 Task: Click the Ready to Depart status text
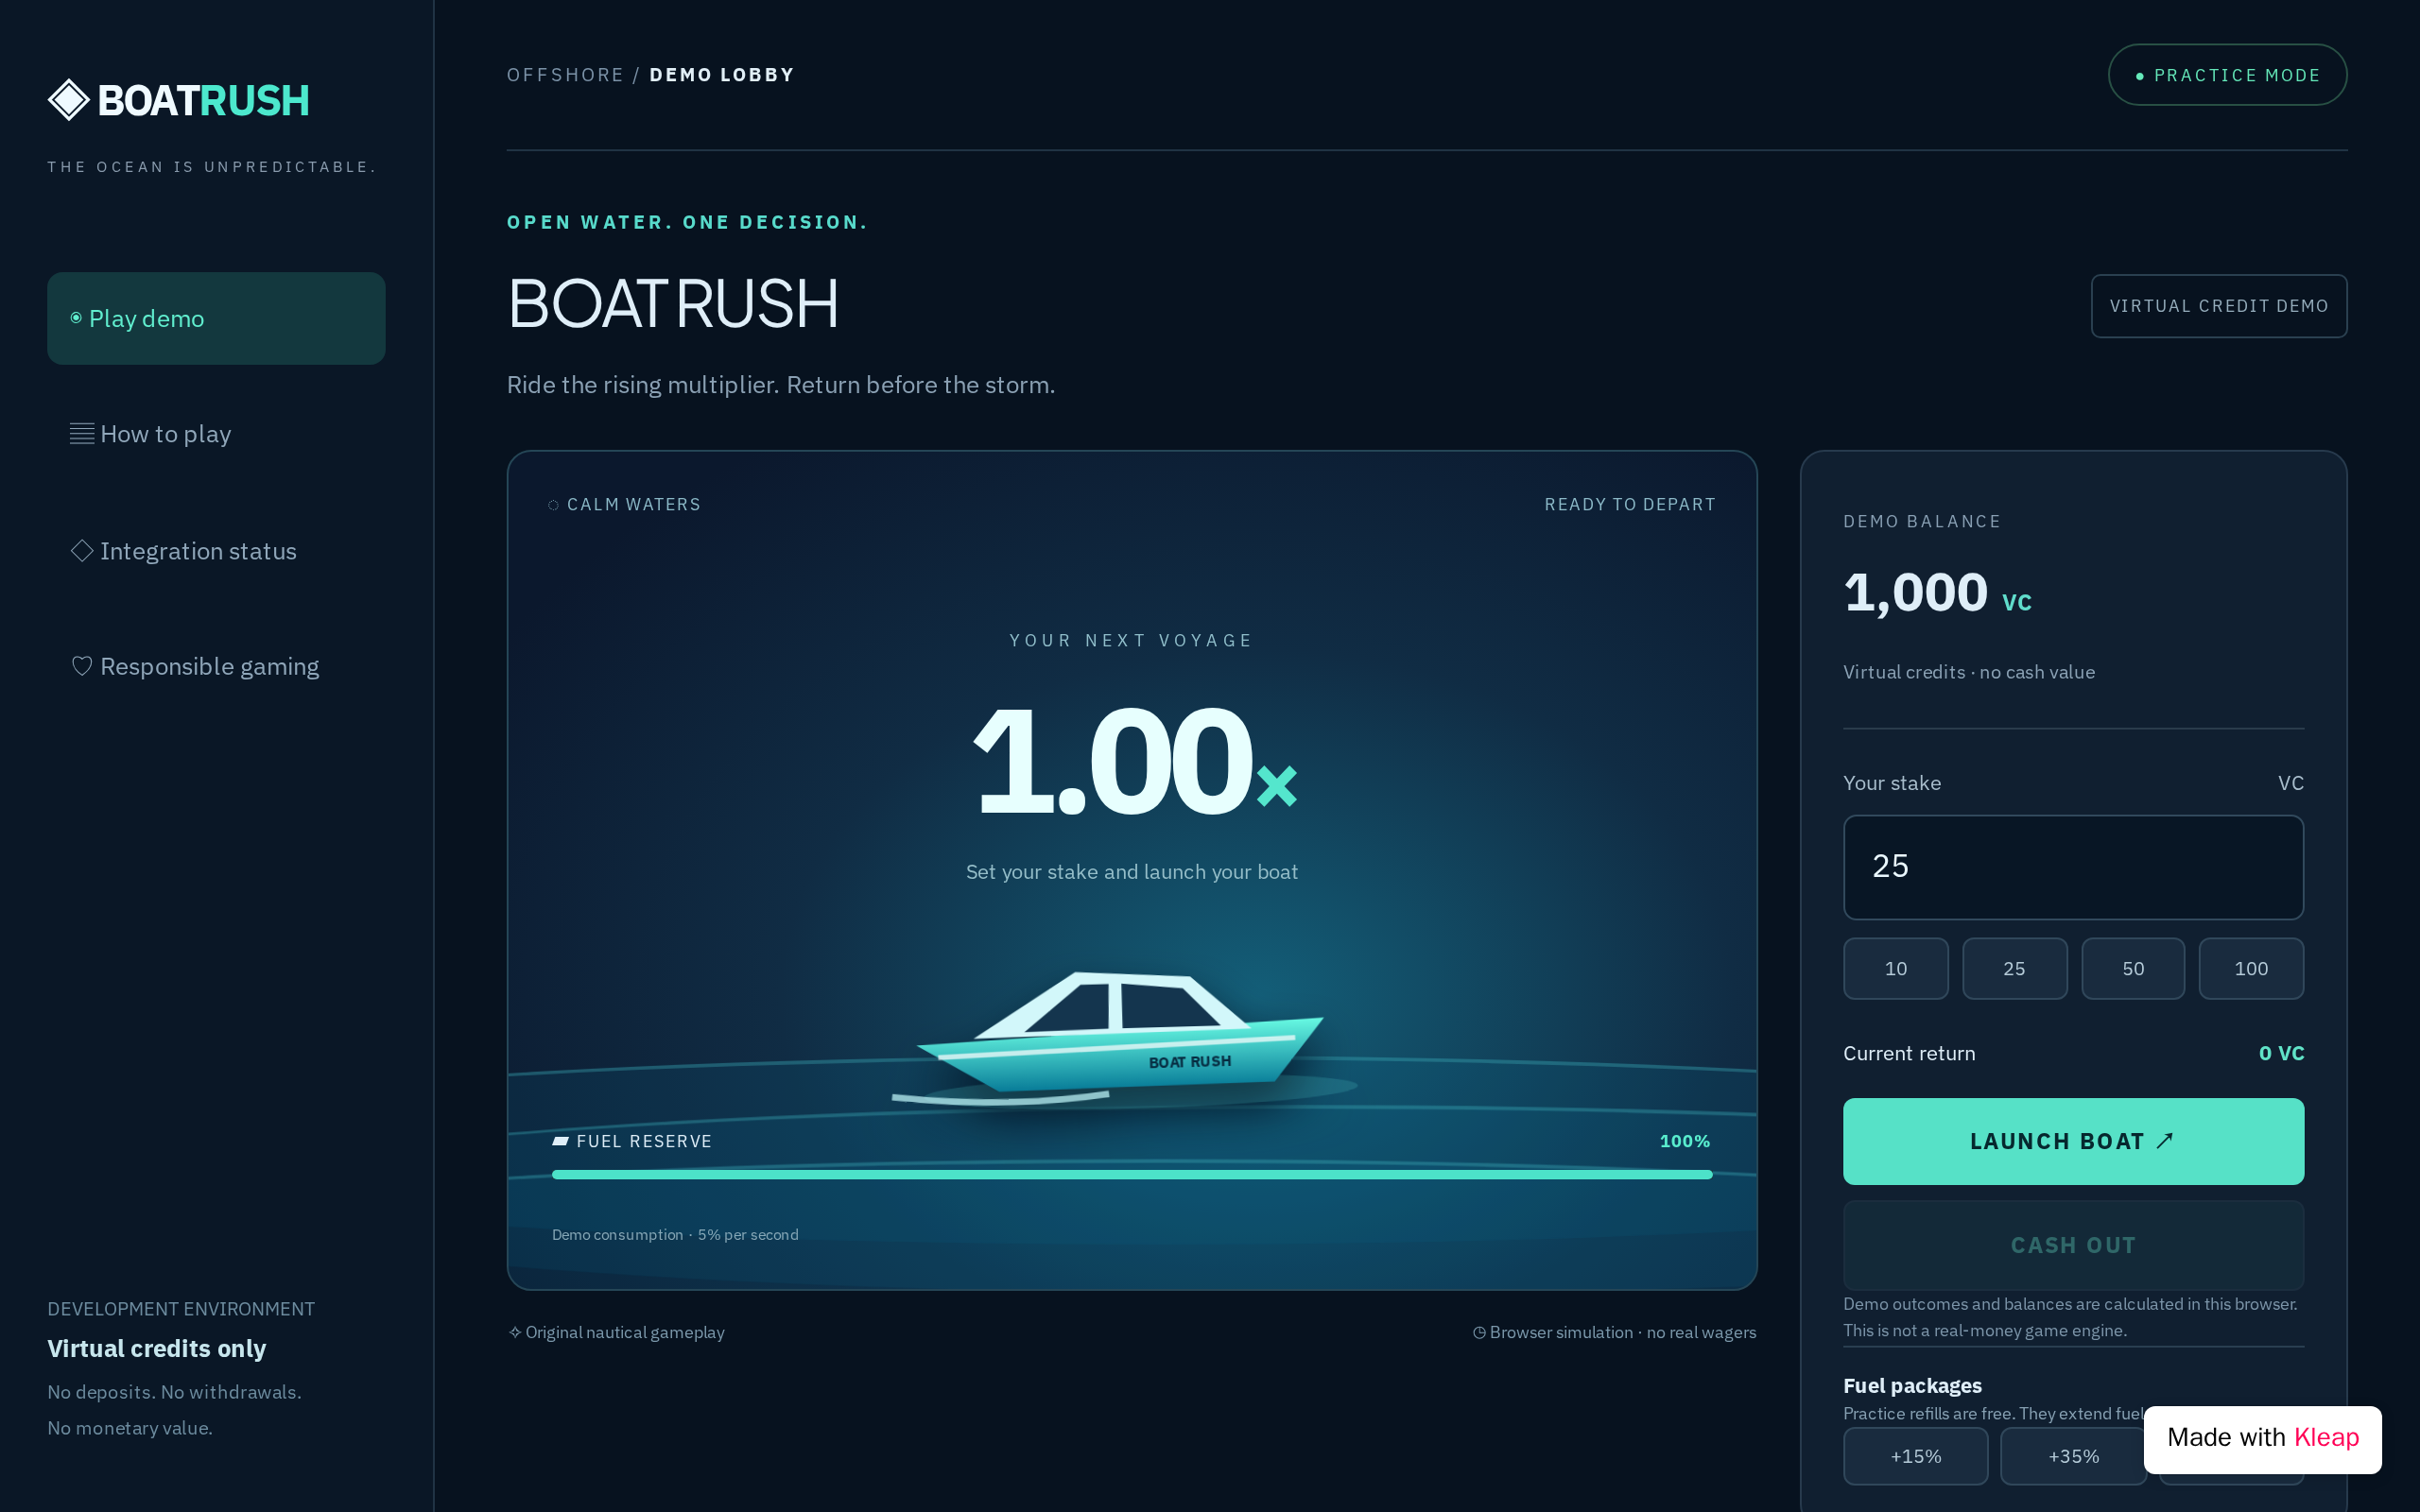(x=1630, y=505)
